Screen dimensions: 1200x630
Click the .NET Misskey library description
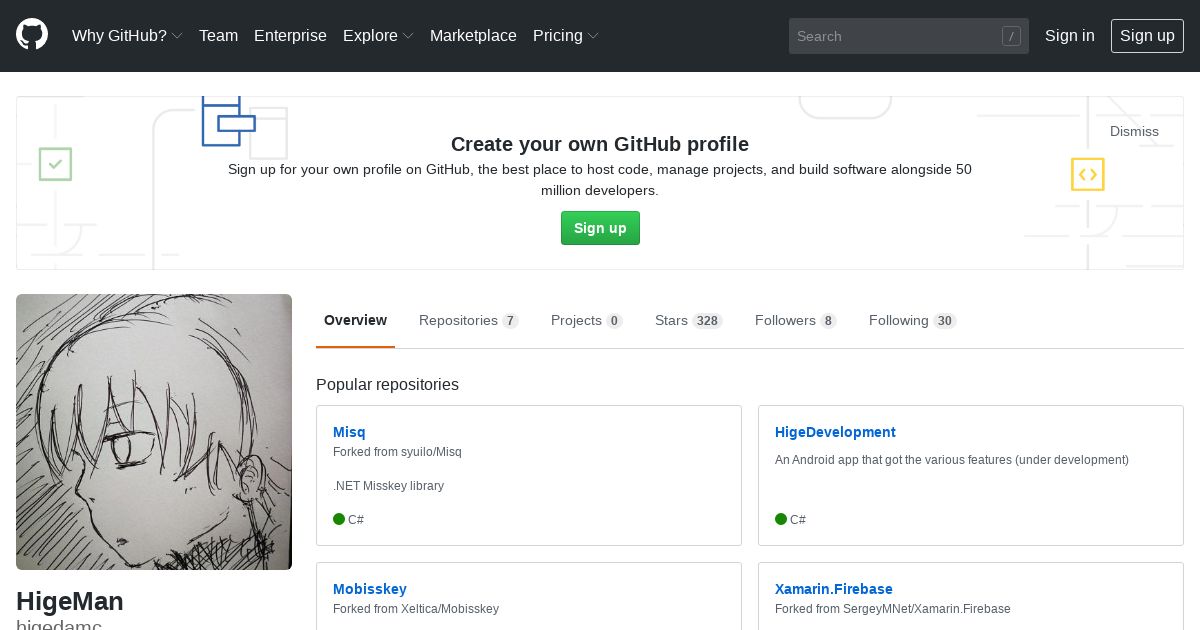point(388,486)
